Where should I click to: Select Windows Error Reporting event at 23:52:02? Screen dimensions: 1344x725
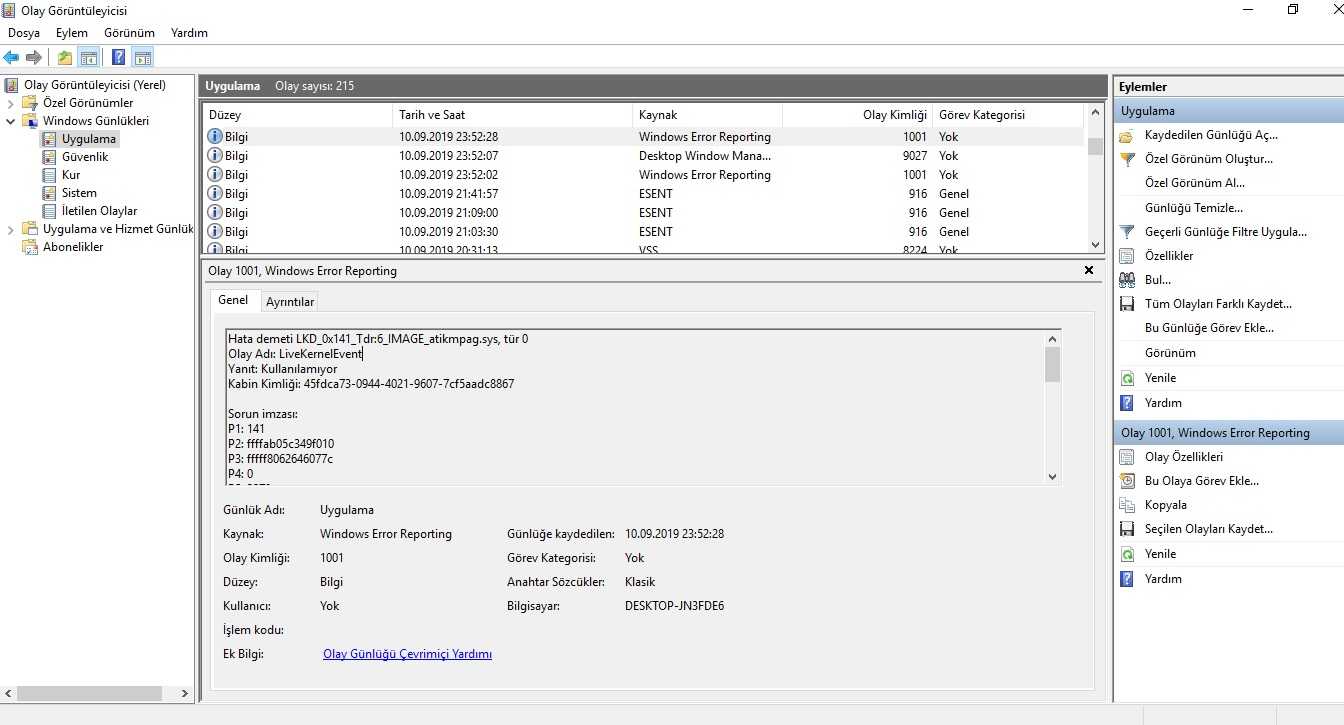[644, 175]
